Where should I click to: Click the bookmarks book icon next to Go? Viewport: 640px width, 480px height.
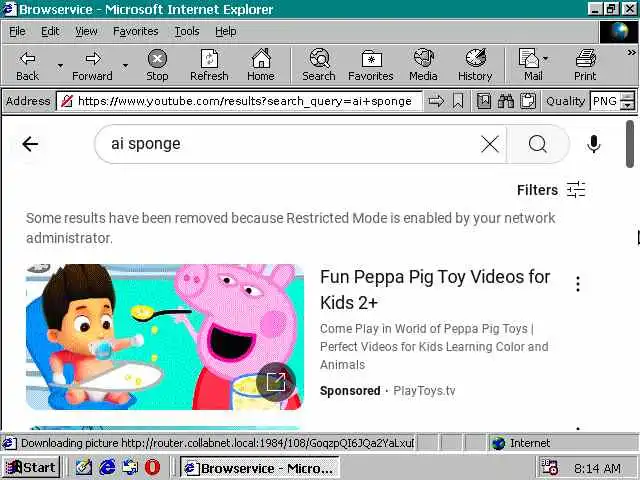coord(484,101)
